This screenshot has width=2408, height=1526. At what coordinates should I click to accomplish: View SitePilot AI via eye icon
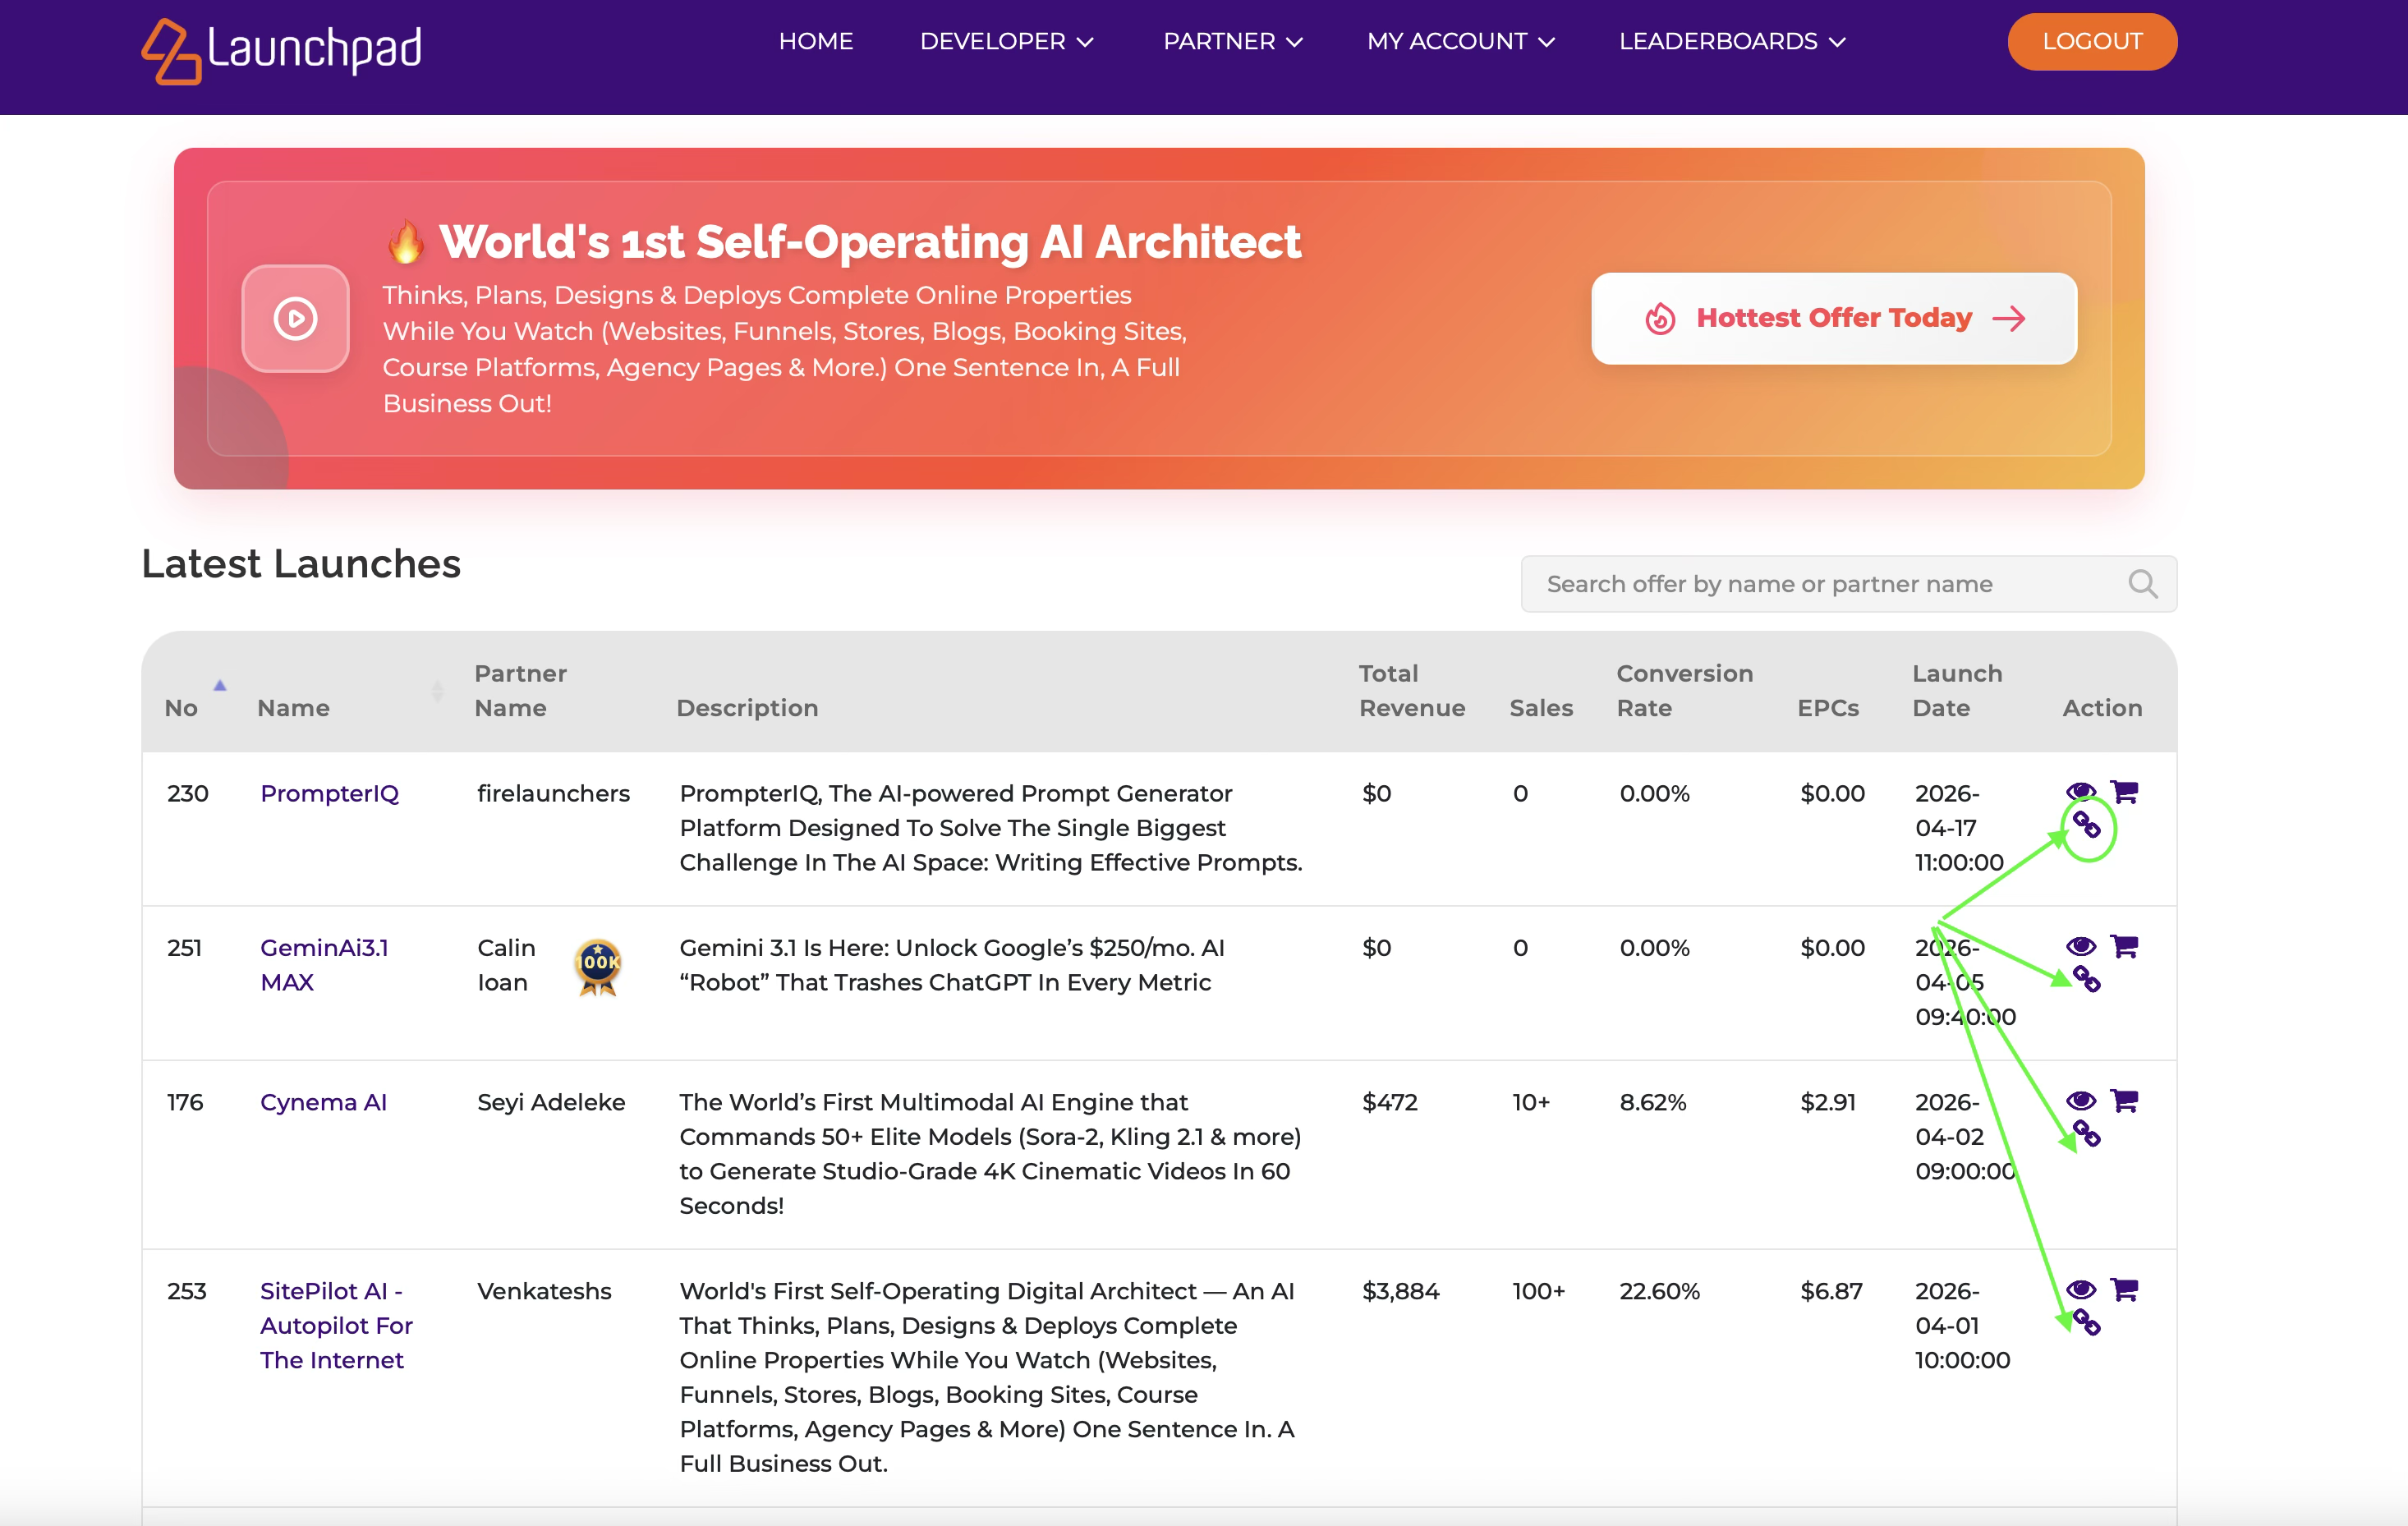coord(2080,1290)
